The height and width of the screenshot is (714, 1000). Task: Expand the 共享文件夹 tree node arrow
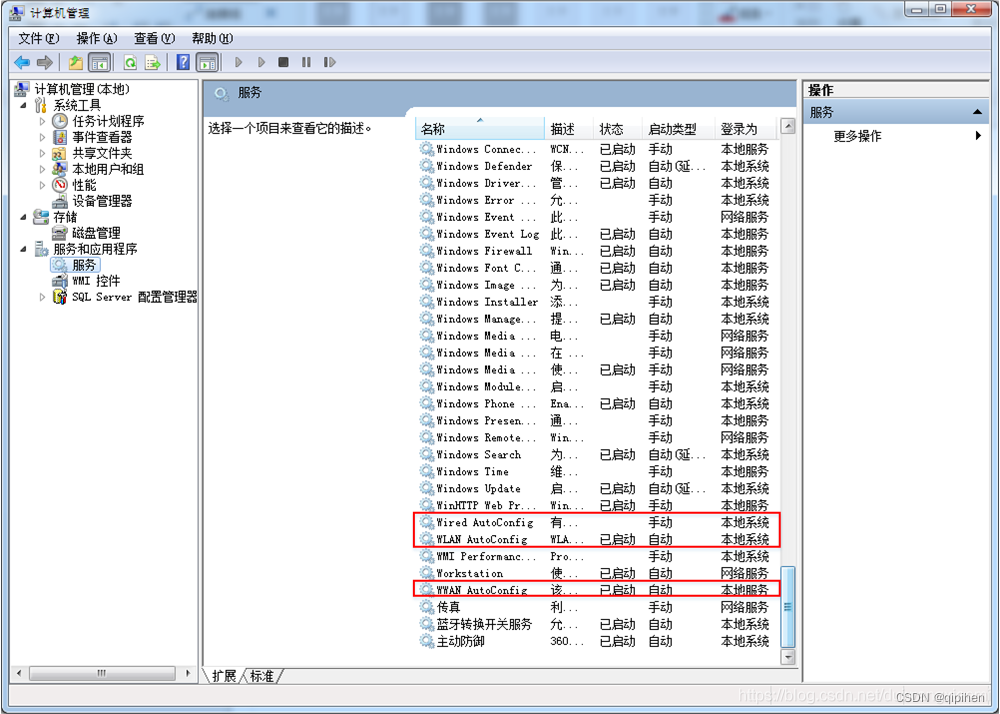pyautogui.click(x=43, y=153)
